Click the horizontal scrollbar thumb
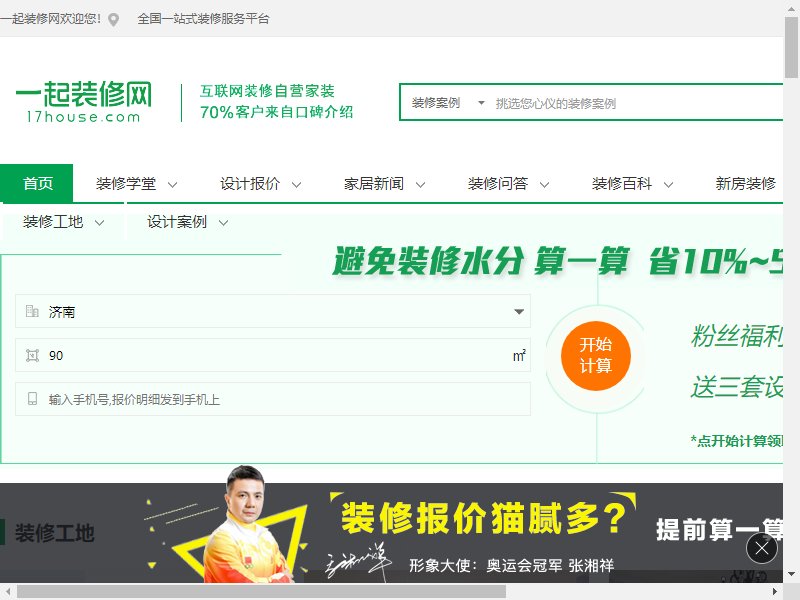Screen dimensions: 800x600 pos(261,592)
